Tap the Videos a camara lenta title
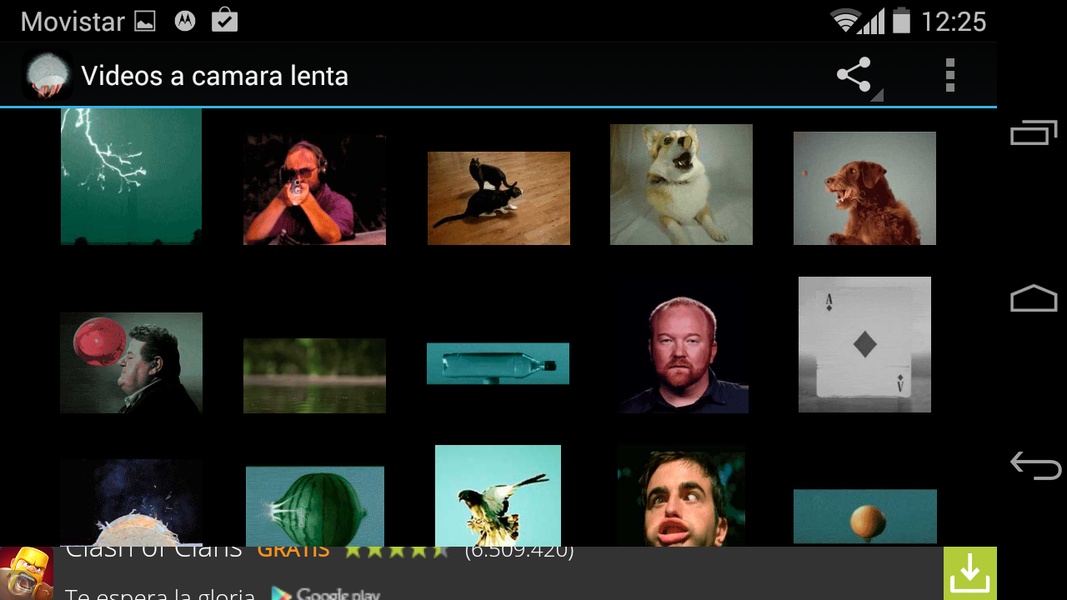 tap(214, 76)
